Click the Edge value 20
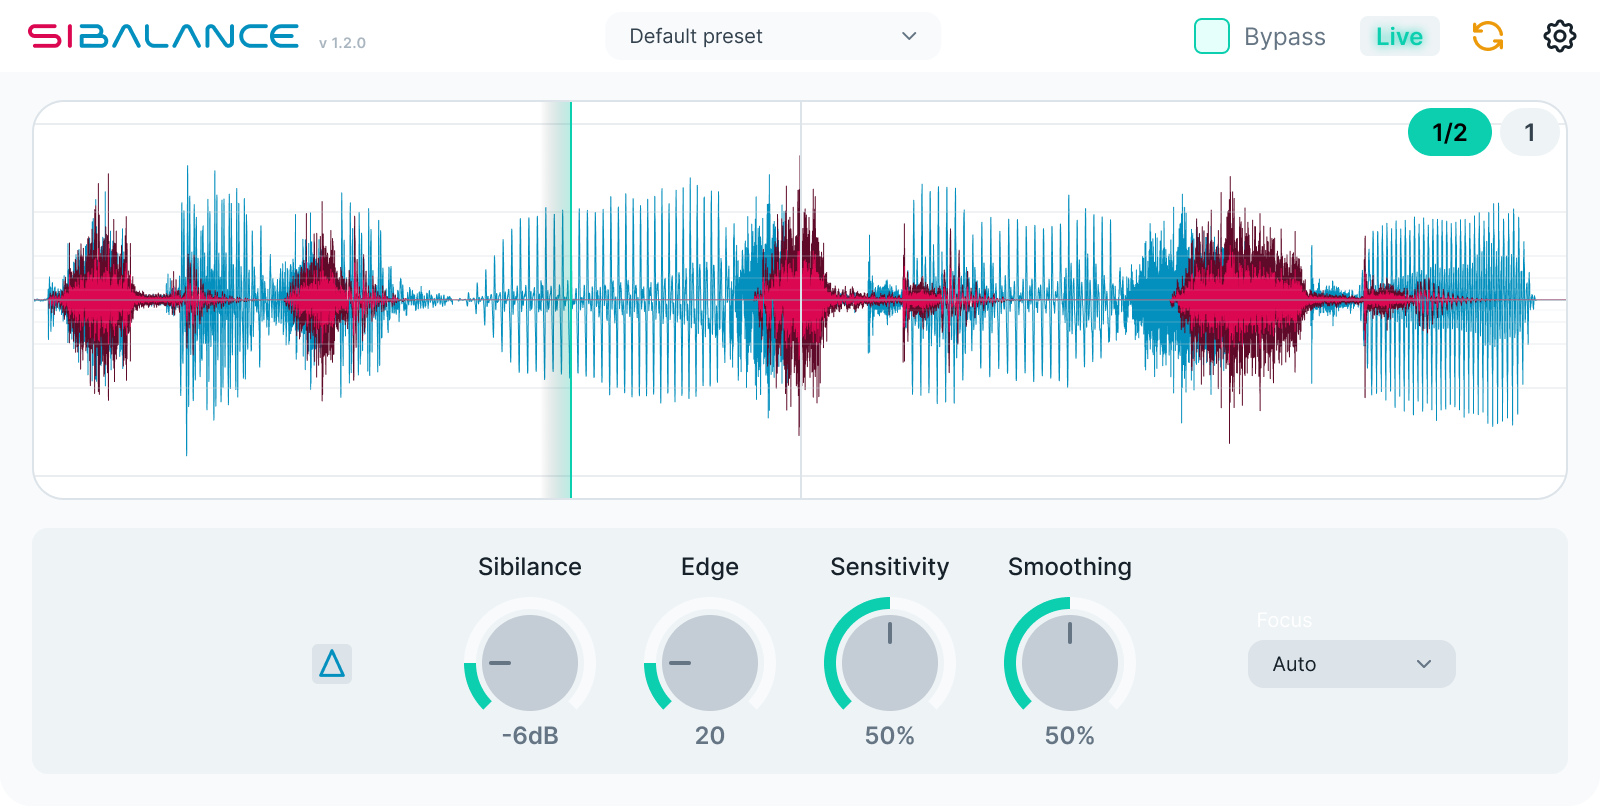Image resolution: width=1600 pixels, height=806 pixels. 710,736
